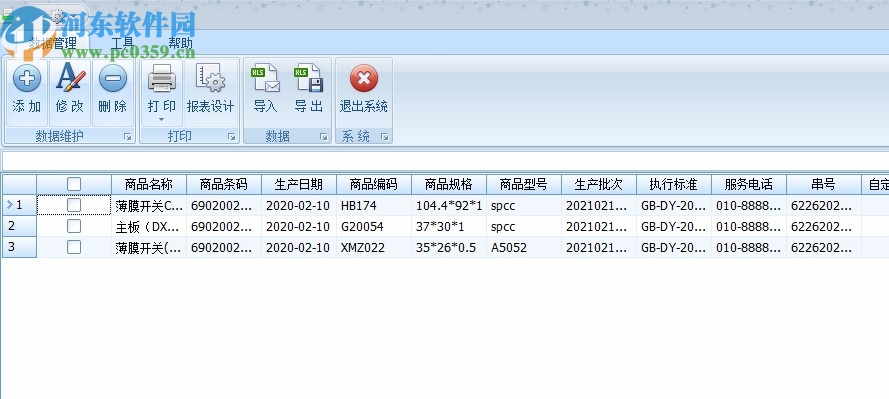Expand the 数据 group launcher
The image size is (889, 399).
tap(323, 137)
